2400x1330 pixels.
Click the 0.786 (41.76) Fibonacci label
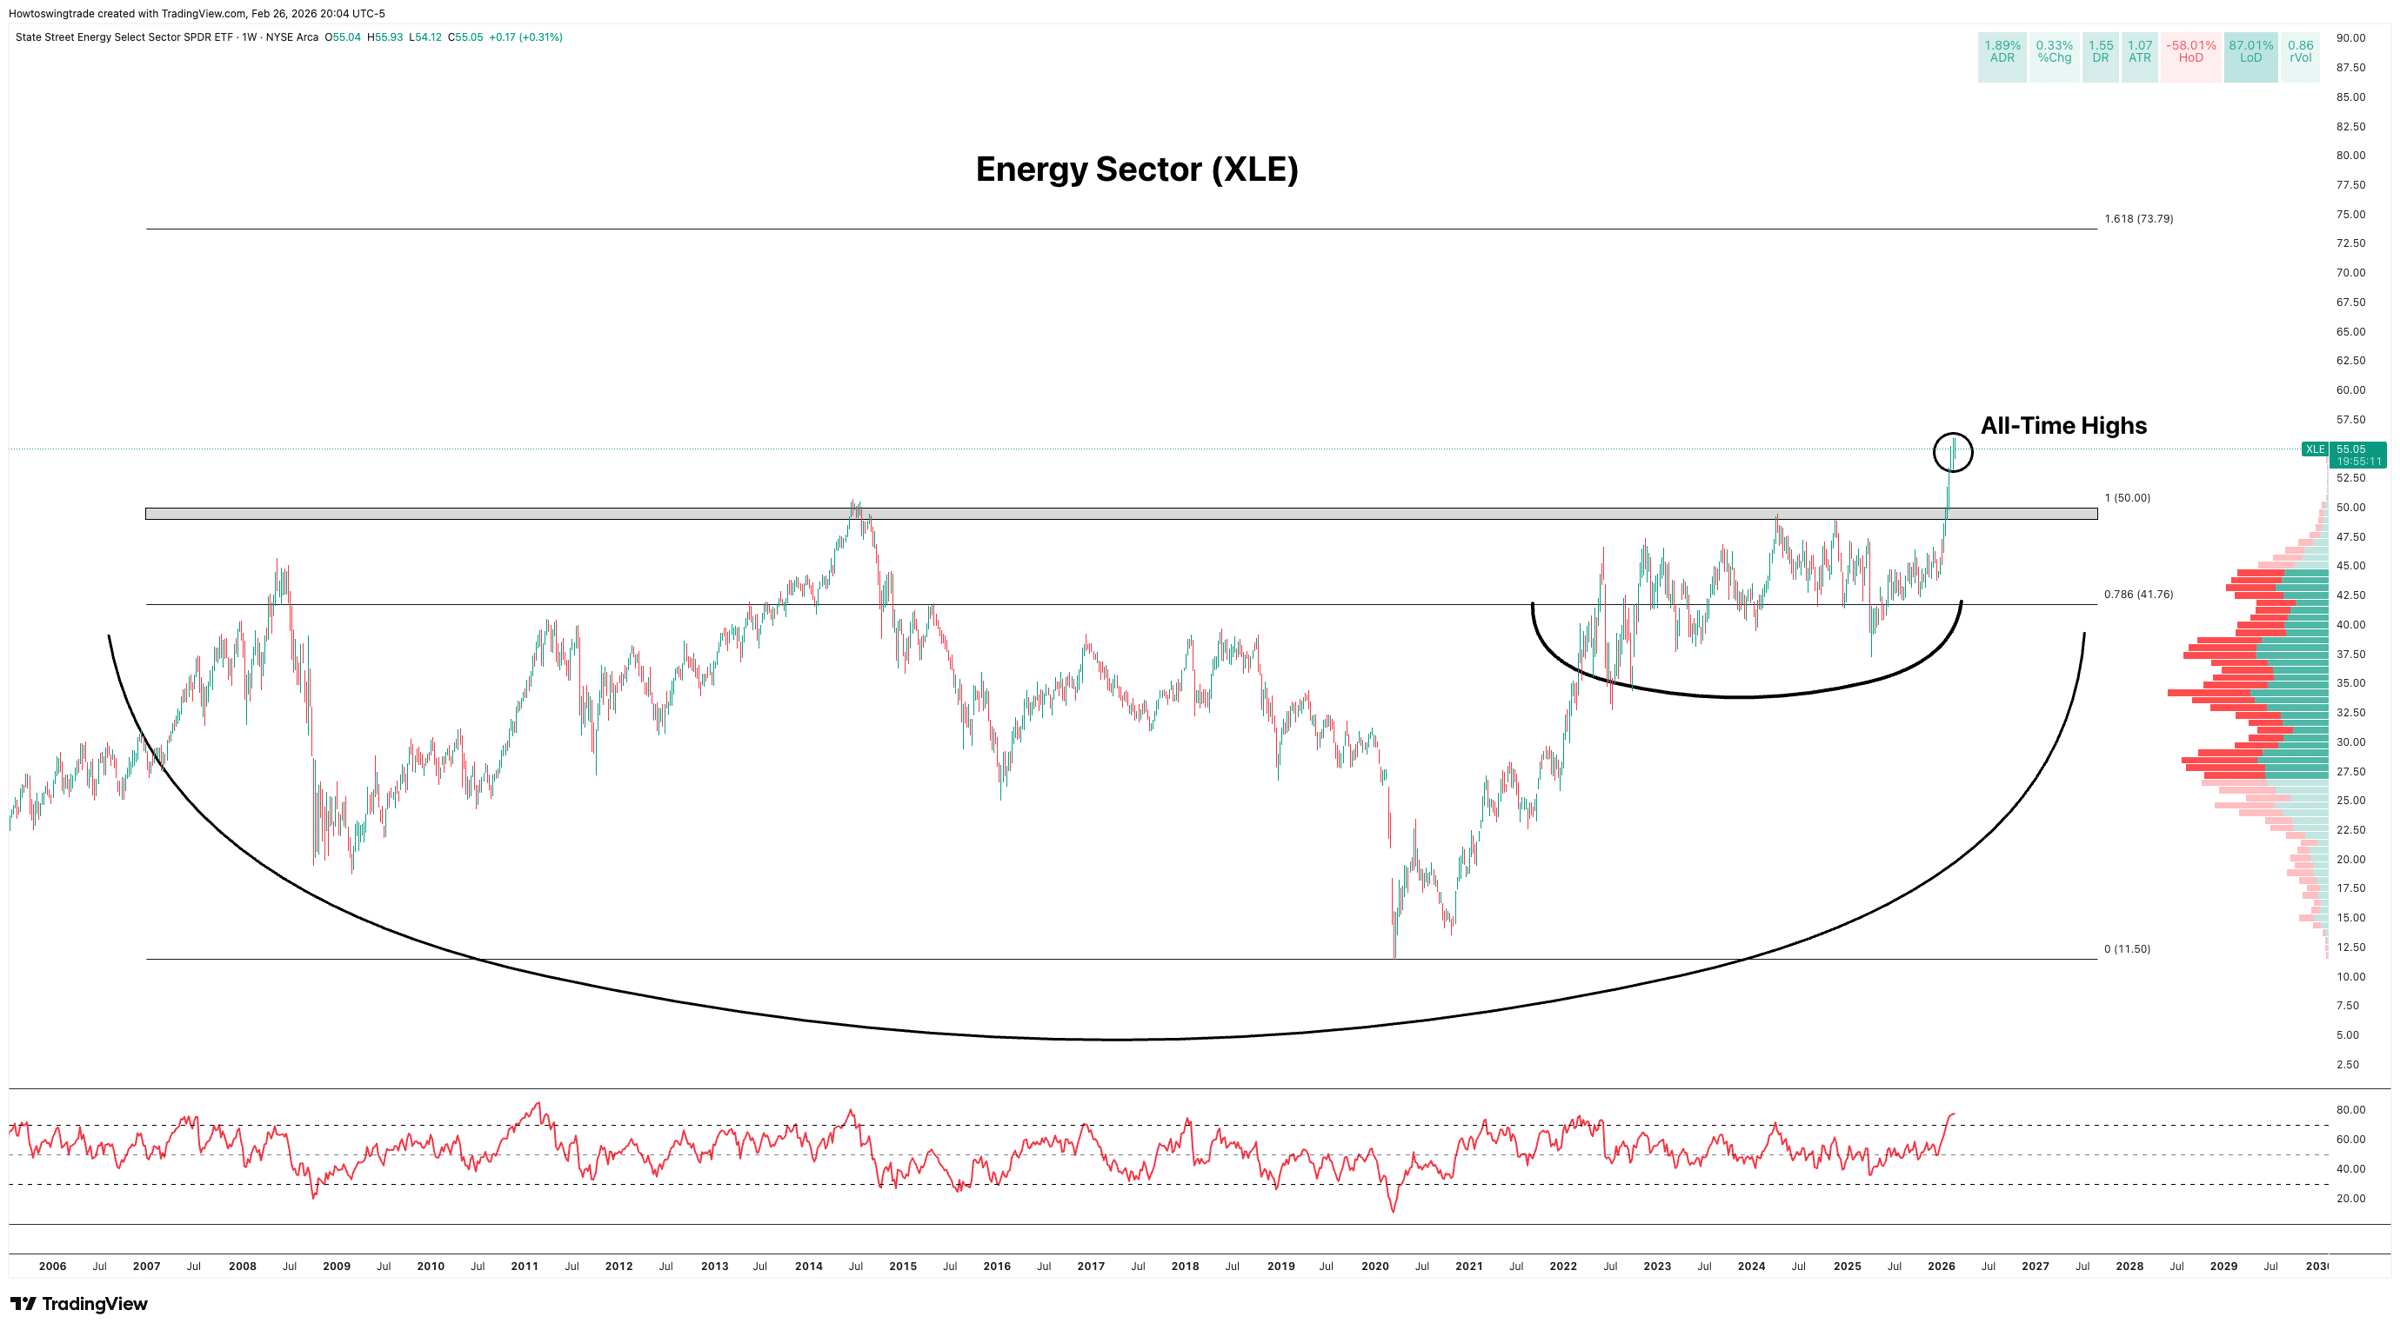tap(2138, 594)
